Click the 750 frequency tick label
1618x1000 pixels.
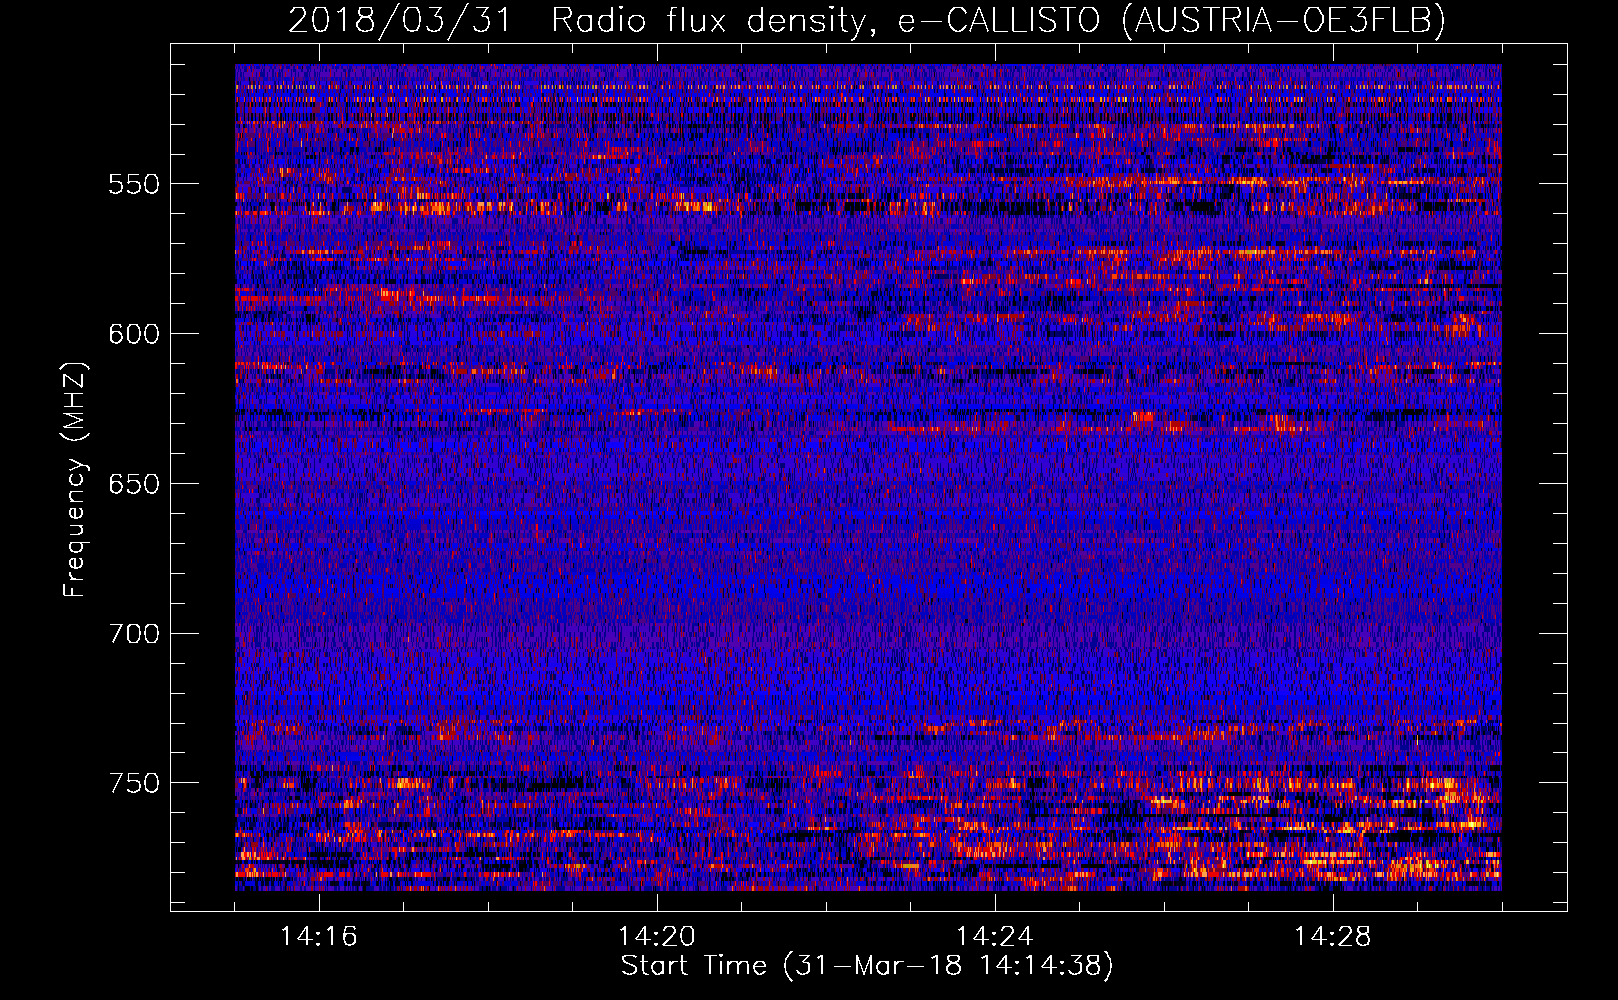(x=134, y=783)
